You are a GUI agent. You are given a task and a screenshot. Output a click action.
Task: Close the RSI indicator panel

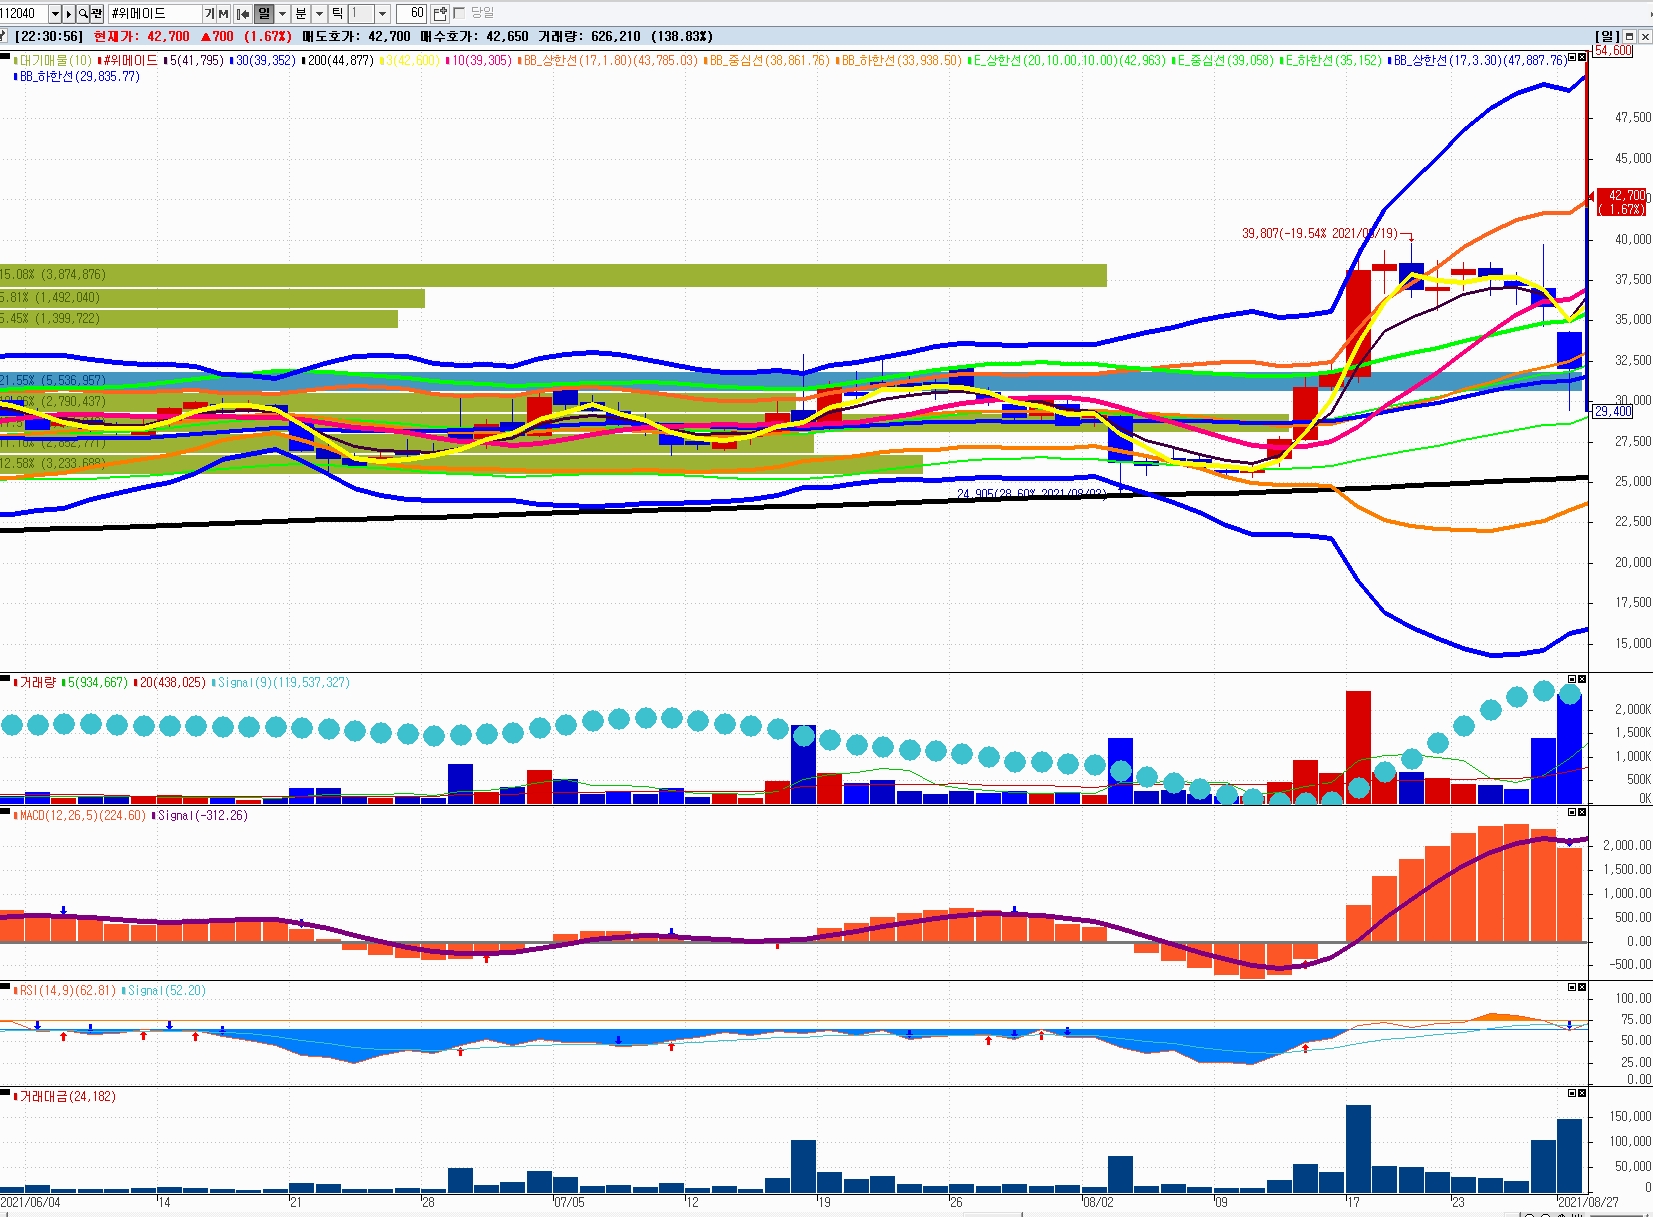click(1581, 988)
